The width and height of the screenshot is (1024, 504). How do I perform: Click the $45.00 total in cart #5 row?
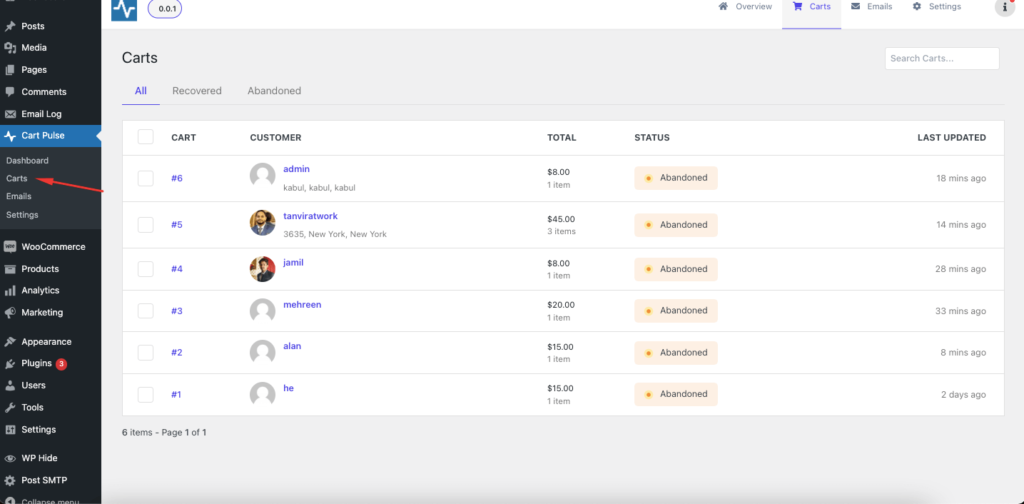[x=561, y=219]
